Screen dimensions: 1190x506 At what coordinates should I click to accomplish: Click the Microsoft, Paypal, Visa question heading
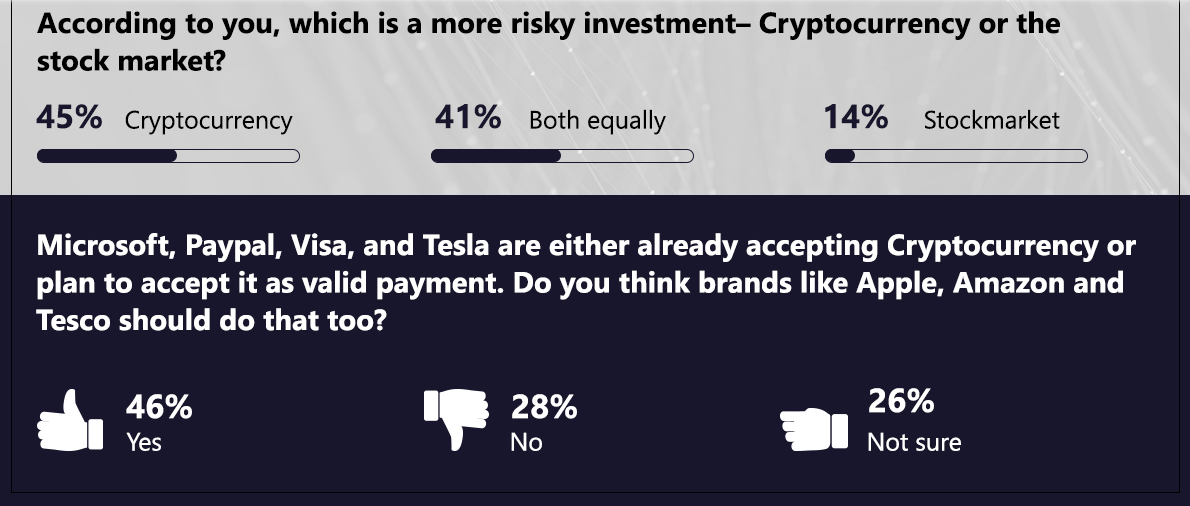pyautogui.click(x=586, y=283)
